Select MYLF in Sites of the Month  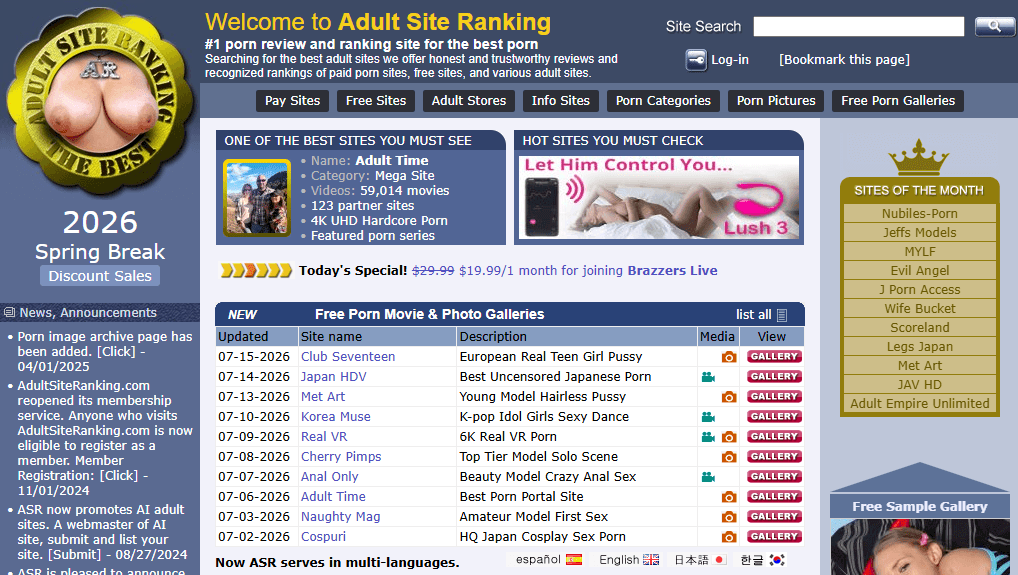[919, 252]
